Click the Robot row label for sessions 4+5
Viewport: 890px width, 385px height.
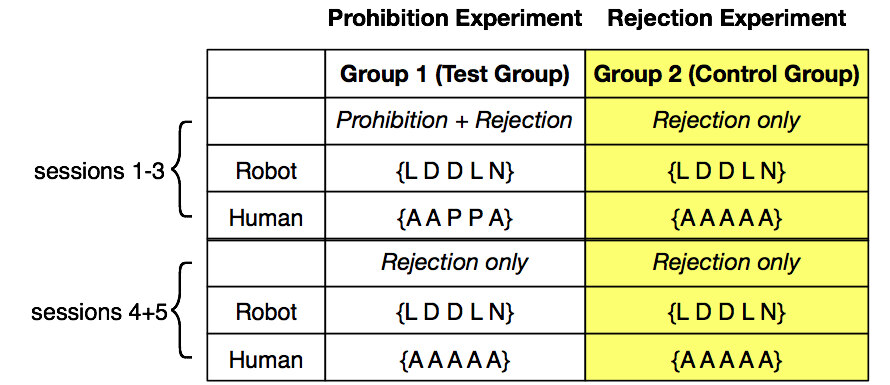[266, 312]
